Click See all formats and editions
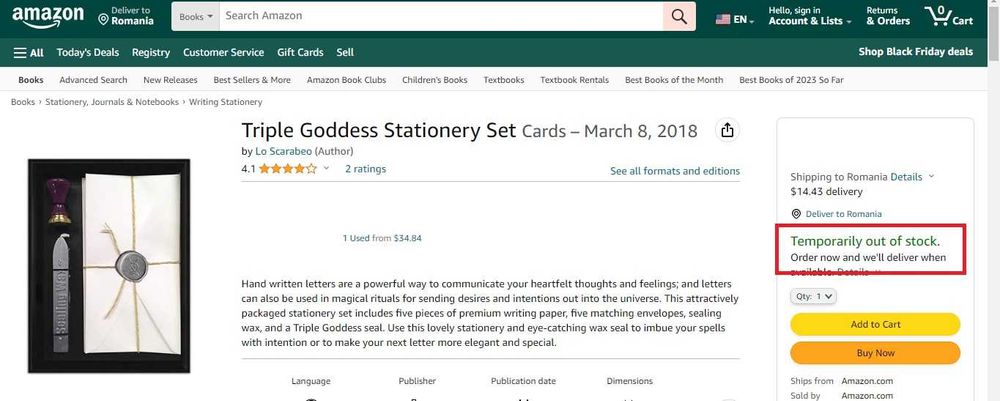The width and height of the screenshot is (1000, 401). pyautogui.click(x=675, y=171)
